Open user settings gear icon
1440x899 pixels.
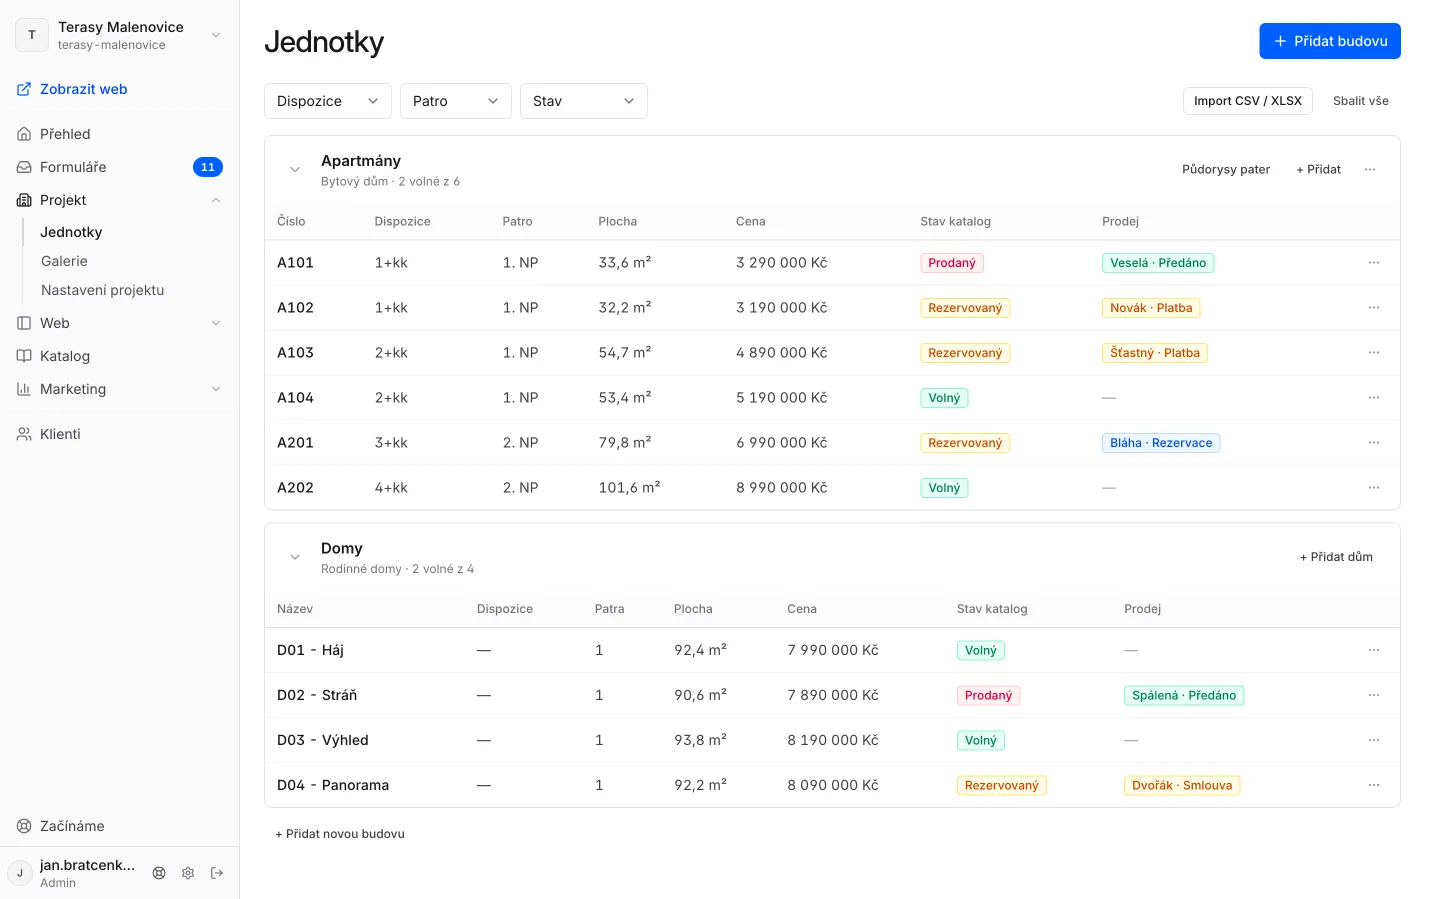[188, 873]
